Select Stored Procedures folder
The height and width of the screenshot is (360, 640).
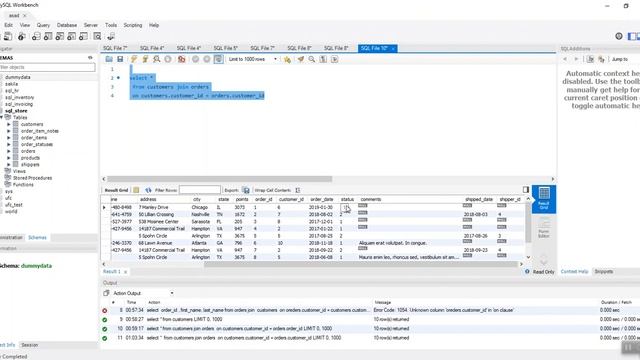coord(32,178)
